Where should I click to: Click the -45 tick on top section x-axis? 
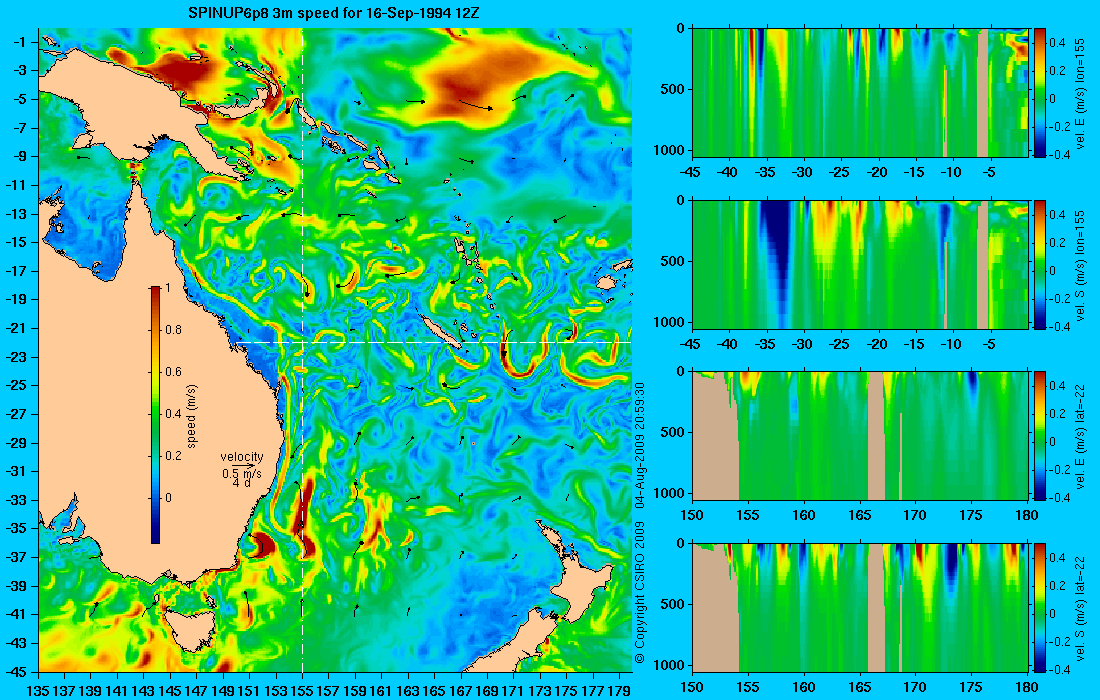pyautogui.click(x=691, y=172)
